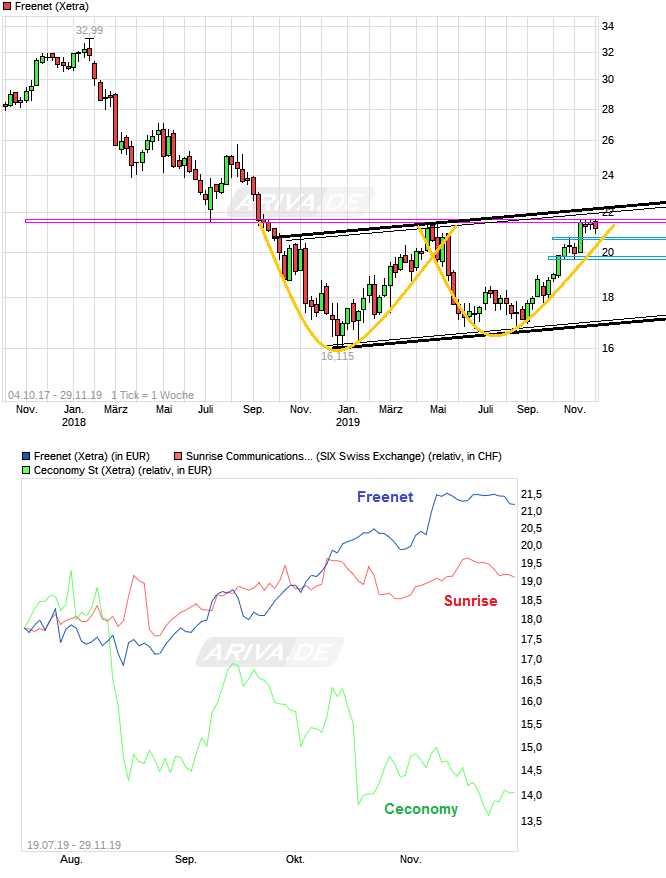Image resolution: width=666 pixels, height=878 pixels.
Task: Click the blue Freenet (Xetra) (in EUR) legend square
Action: click(26, 456)
